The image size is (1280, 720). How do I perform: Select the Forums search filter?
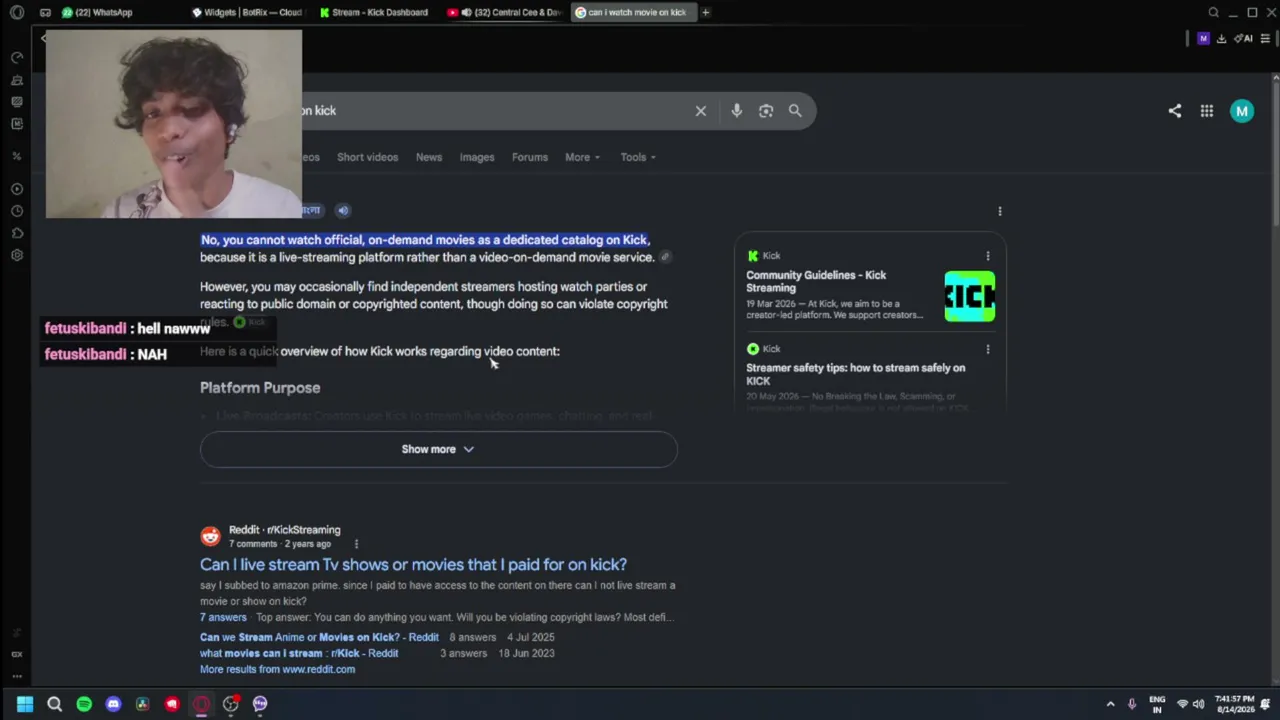tap(530, 157)
